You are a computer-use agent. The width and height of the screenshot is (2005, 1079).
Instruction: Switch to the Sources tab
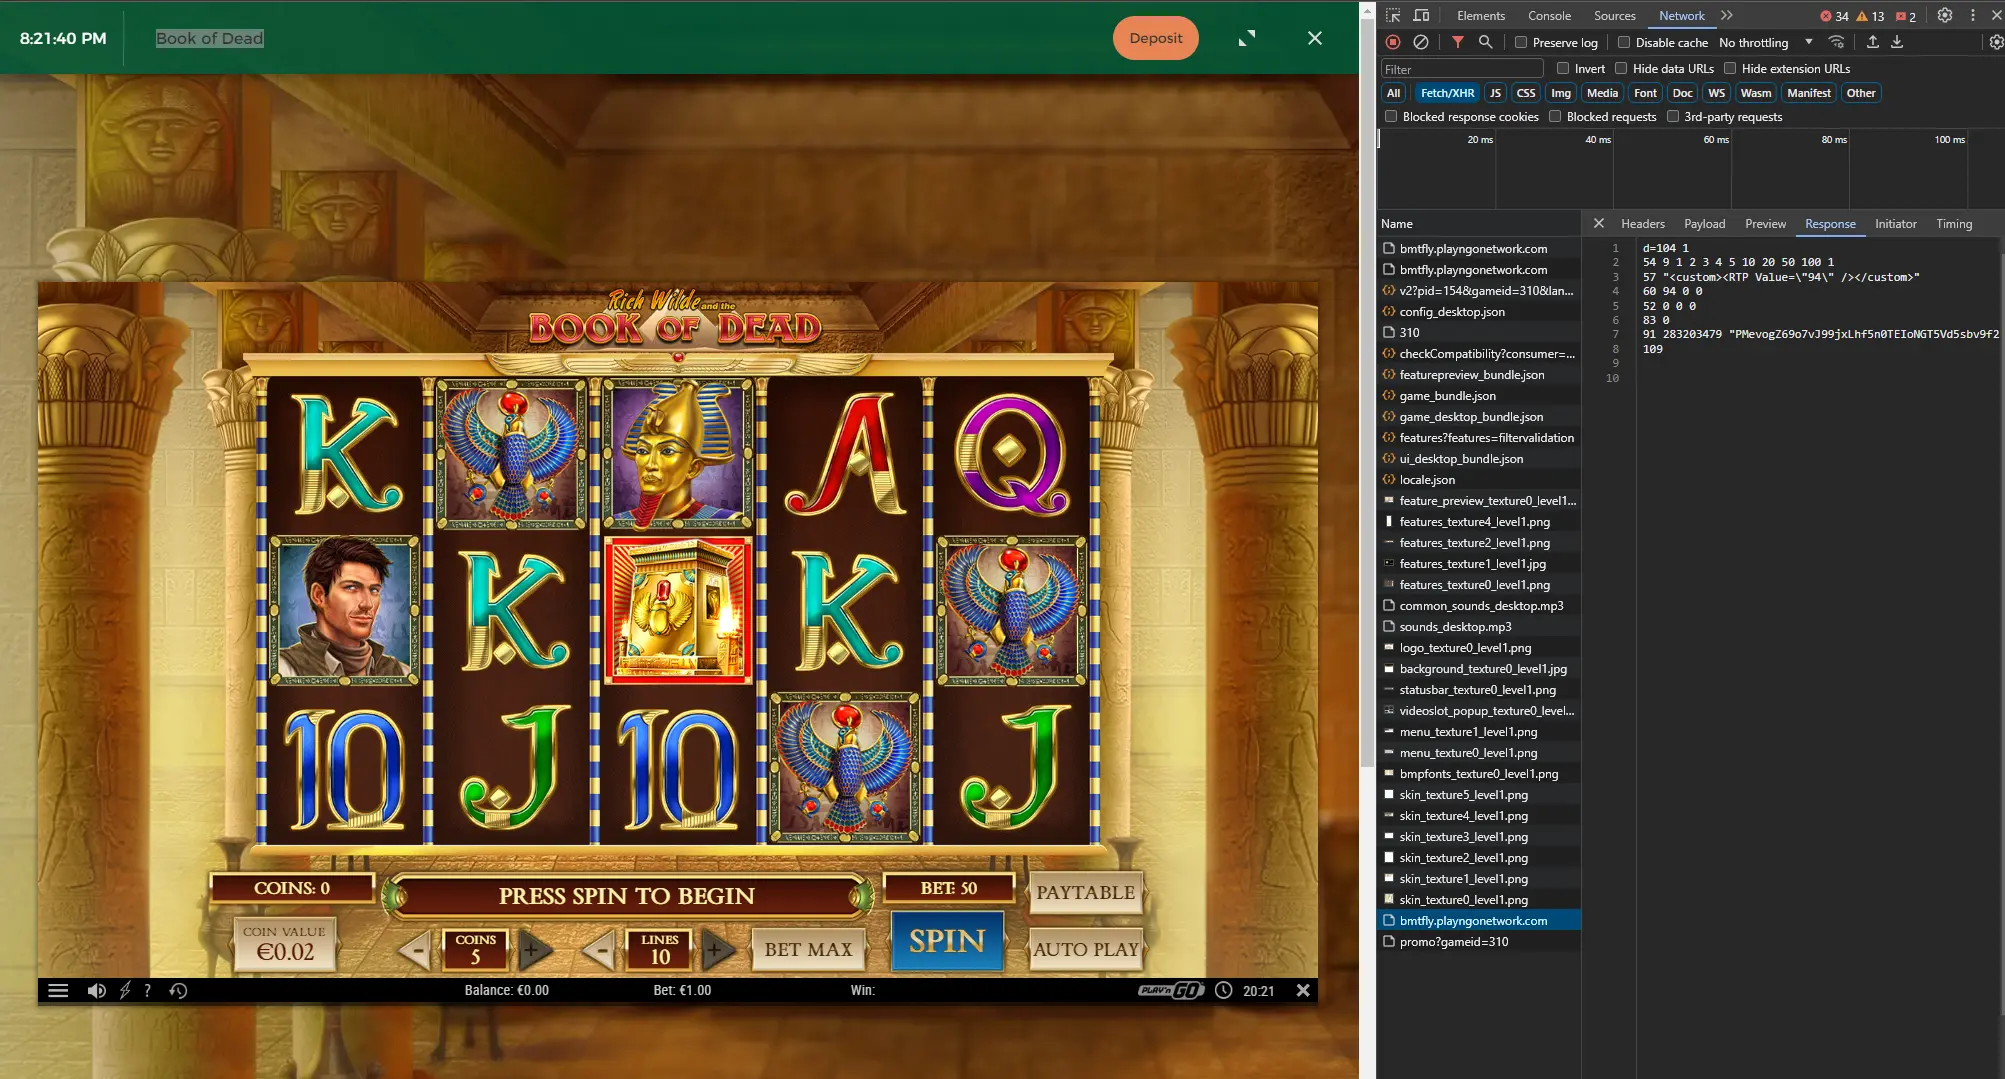coord(1614,15)
